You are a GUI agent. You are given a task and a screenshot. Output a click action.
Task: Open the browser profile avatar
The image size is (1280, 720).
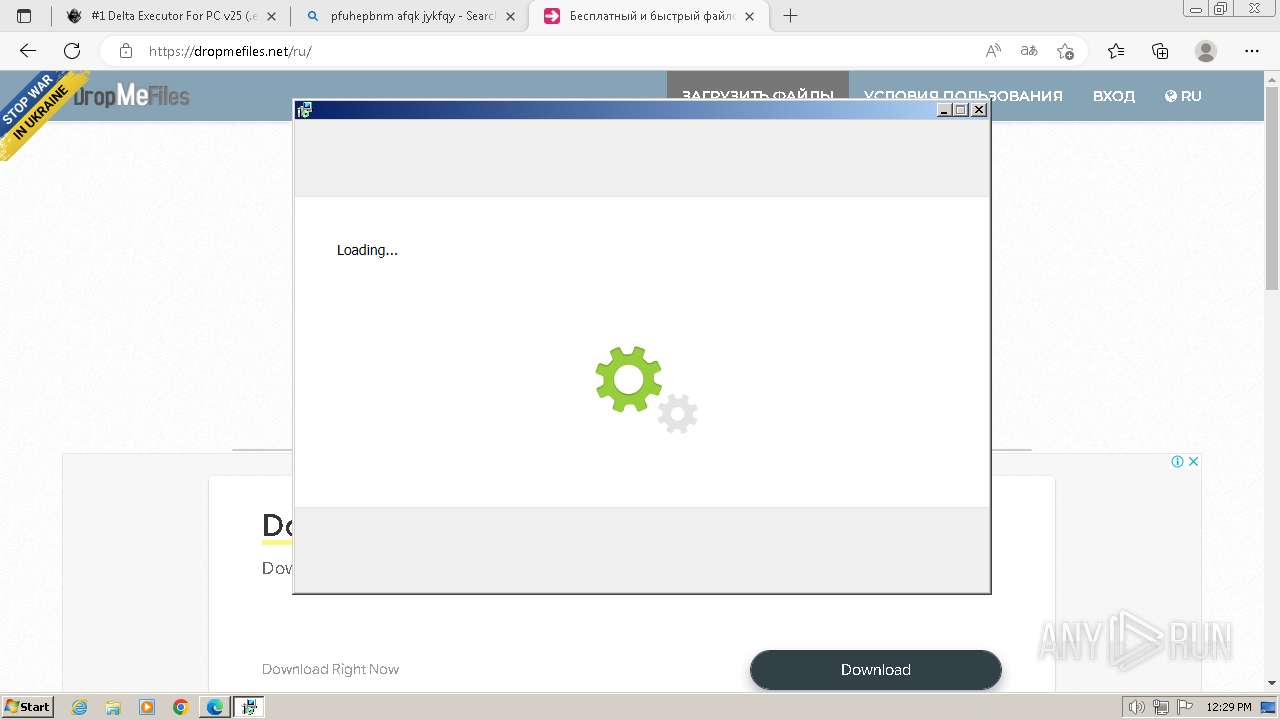coord(1206,51)
